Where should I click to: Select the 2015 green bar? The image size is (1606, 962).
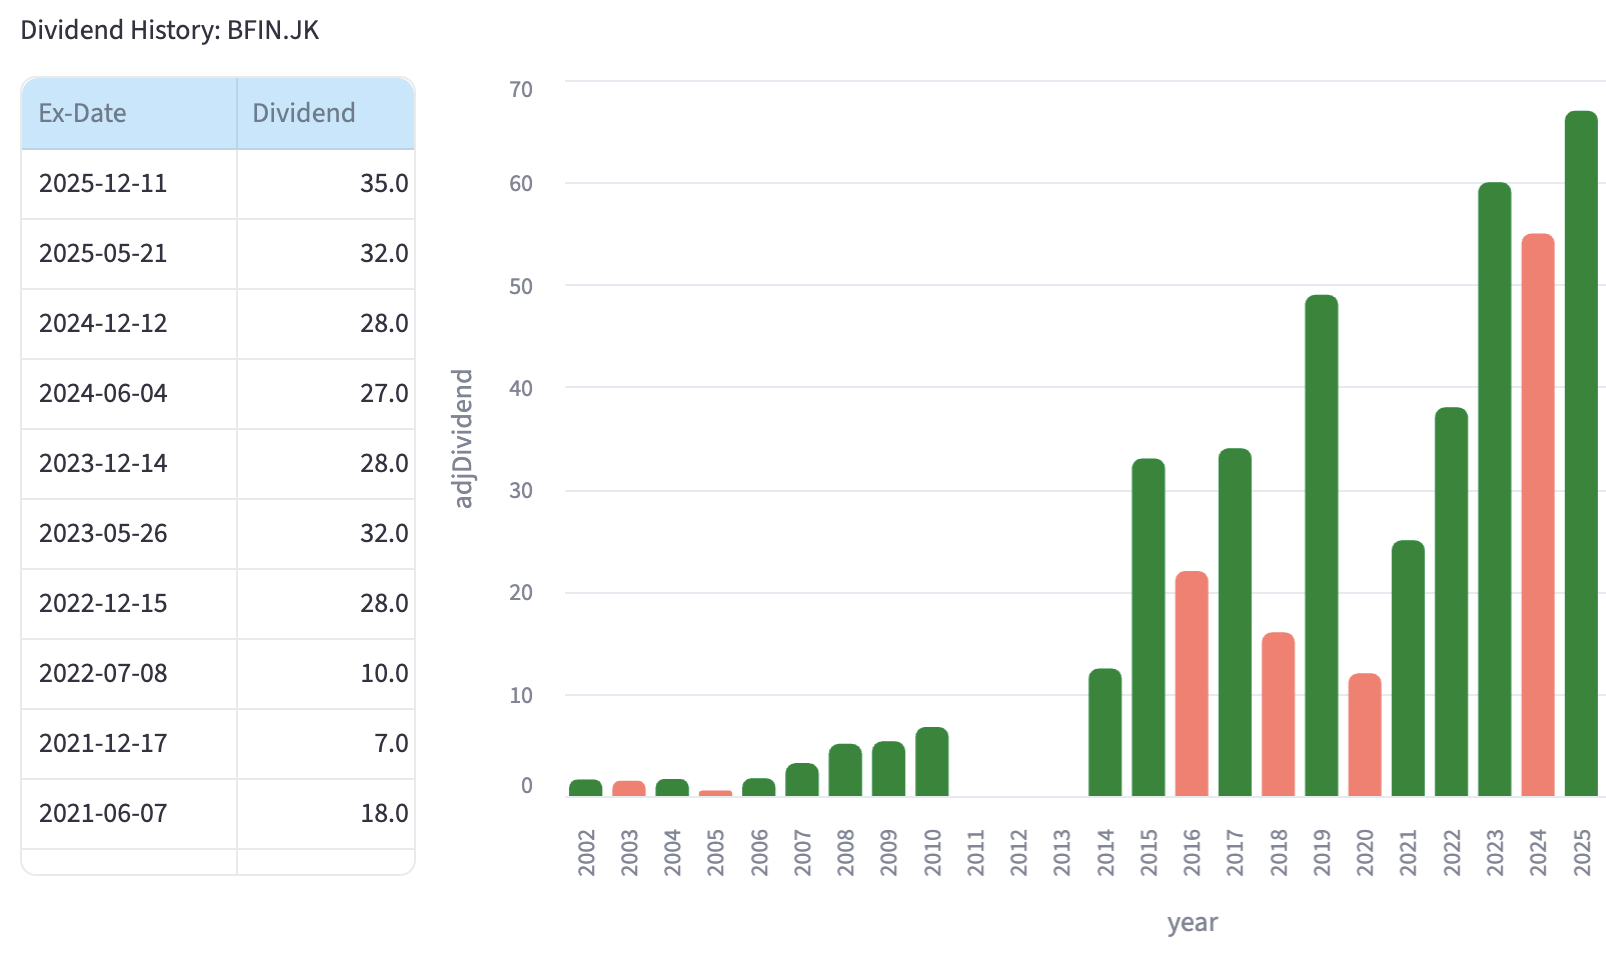coord(1148,627)
